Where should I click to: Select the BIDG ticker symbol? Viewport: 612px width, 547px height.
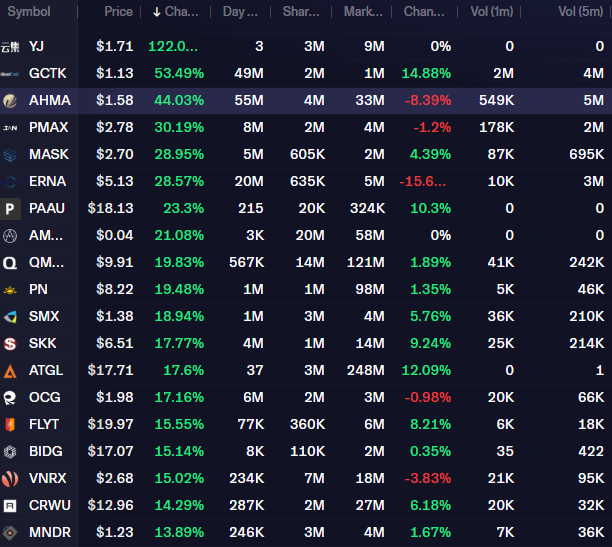point(46,451)
